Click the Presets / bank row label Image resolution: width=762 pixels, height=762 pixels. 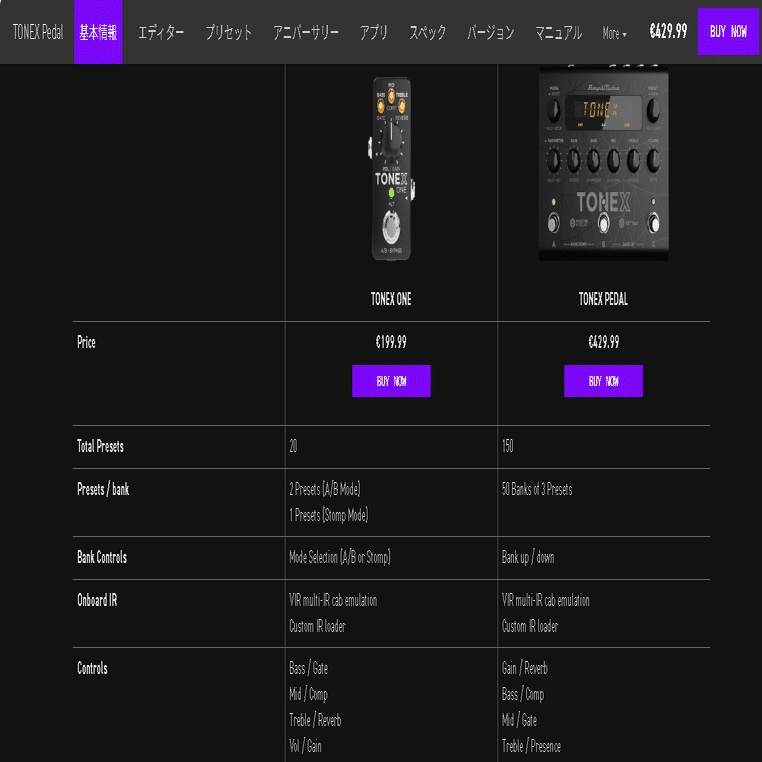[x=103, y=489]
